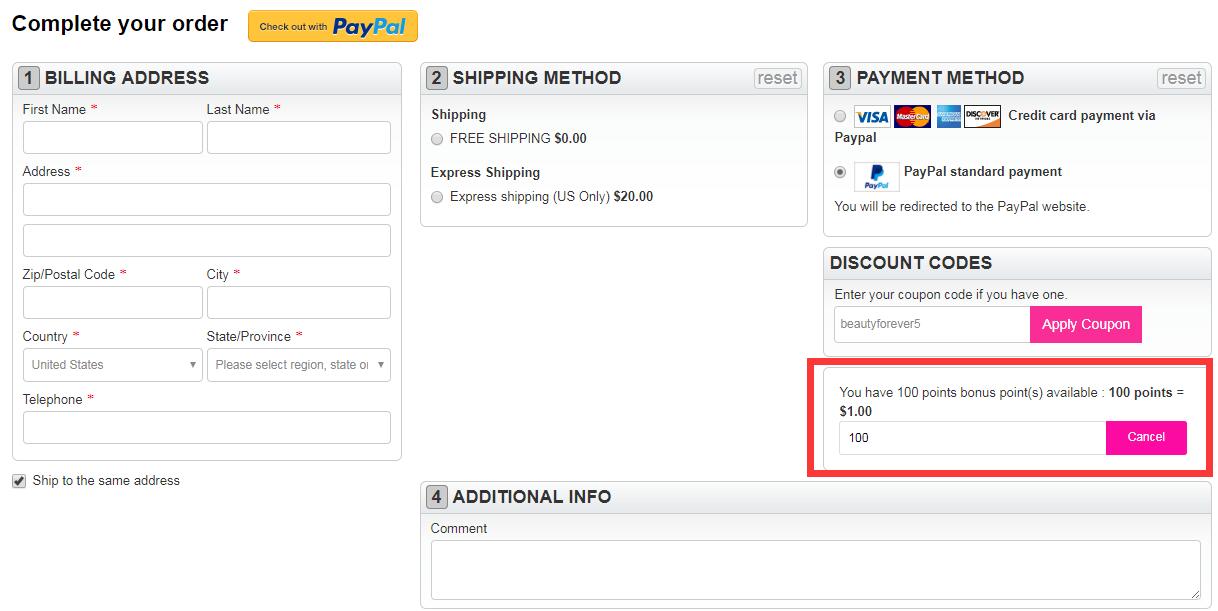Click the American Express card icon
The image size is (1218, 611).
948,117
